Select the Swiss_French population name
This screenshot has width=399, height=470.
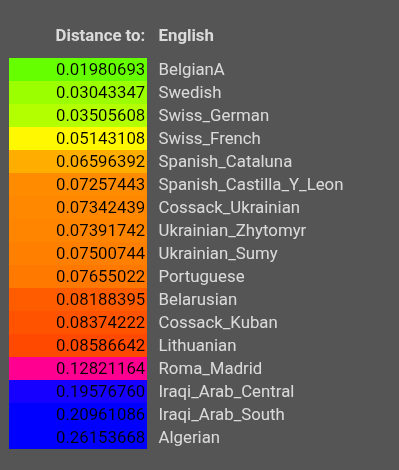[x=209, y=139]
